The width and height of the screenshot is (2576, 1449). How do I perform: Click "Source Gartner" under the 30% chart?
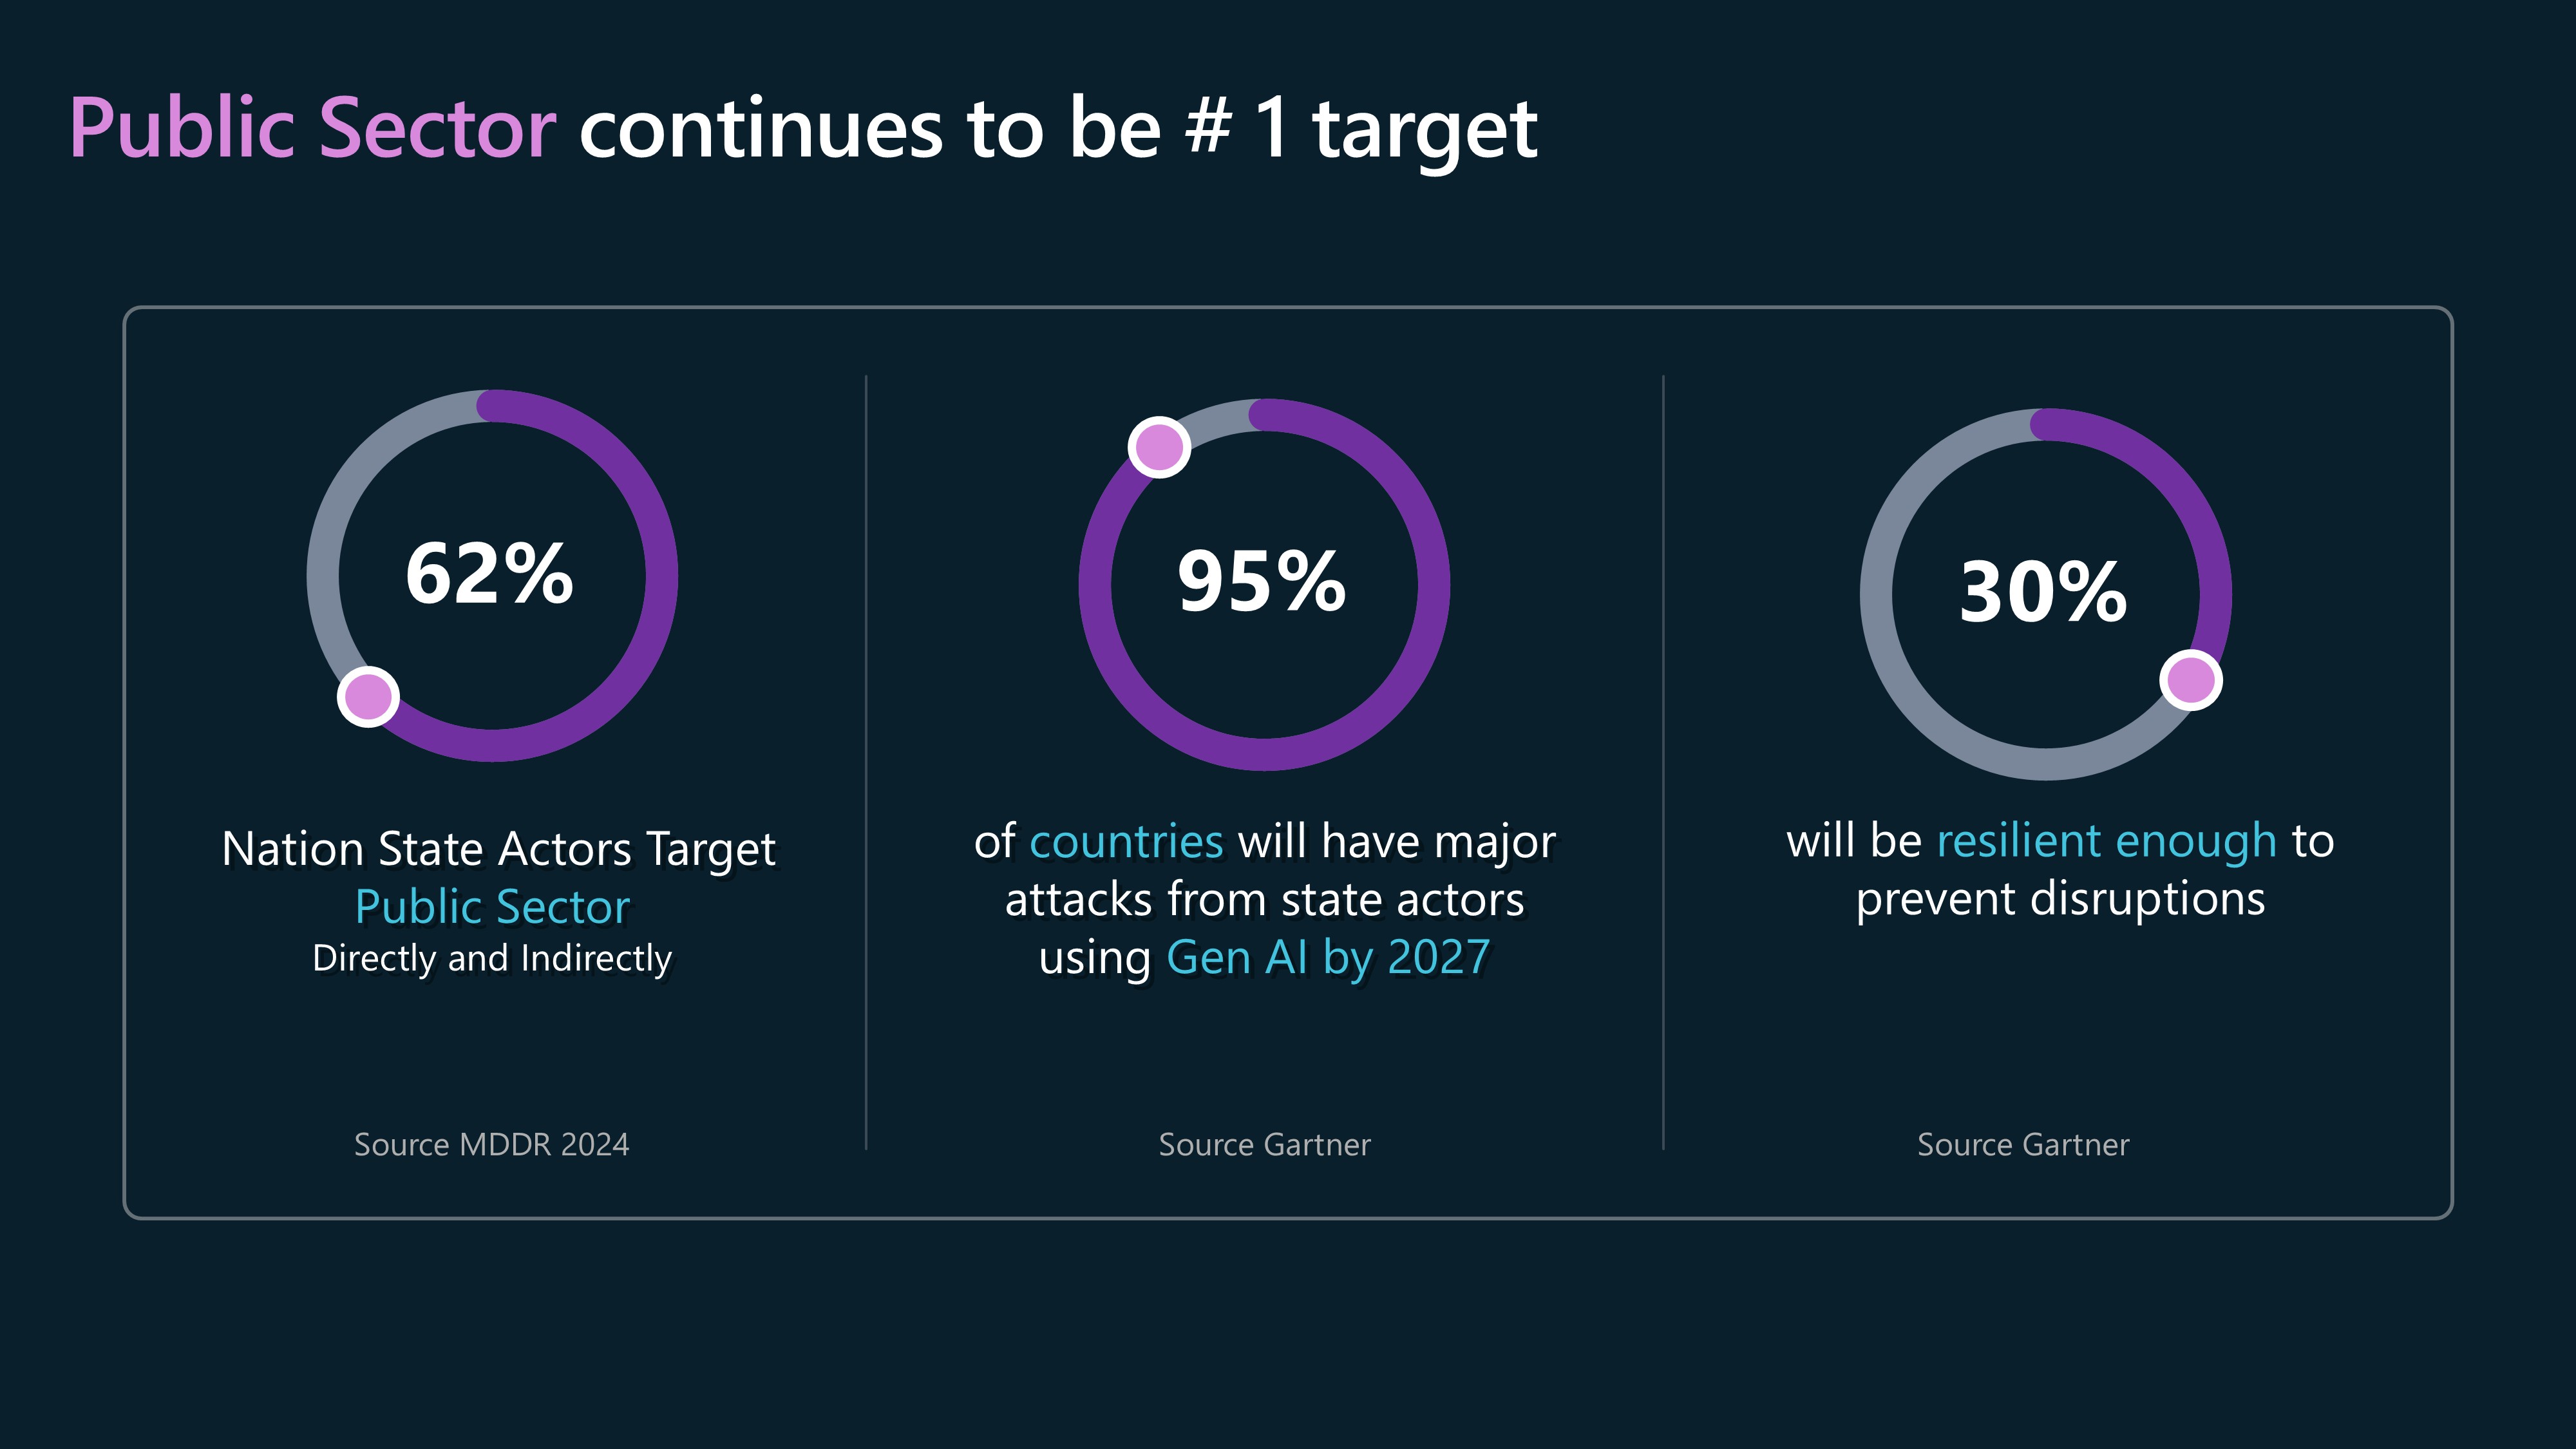tap(2023, 1144)
